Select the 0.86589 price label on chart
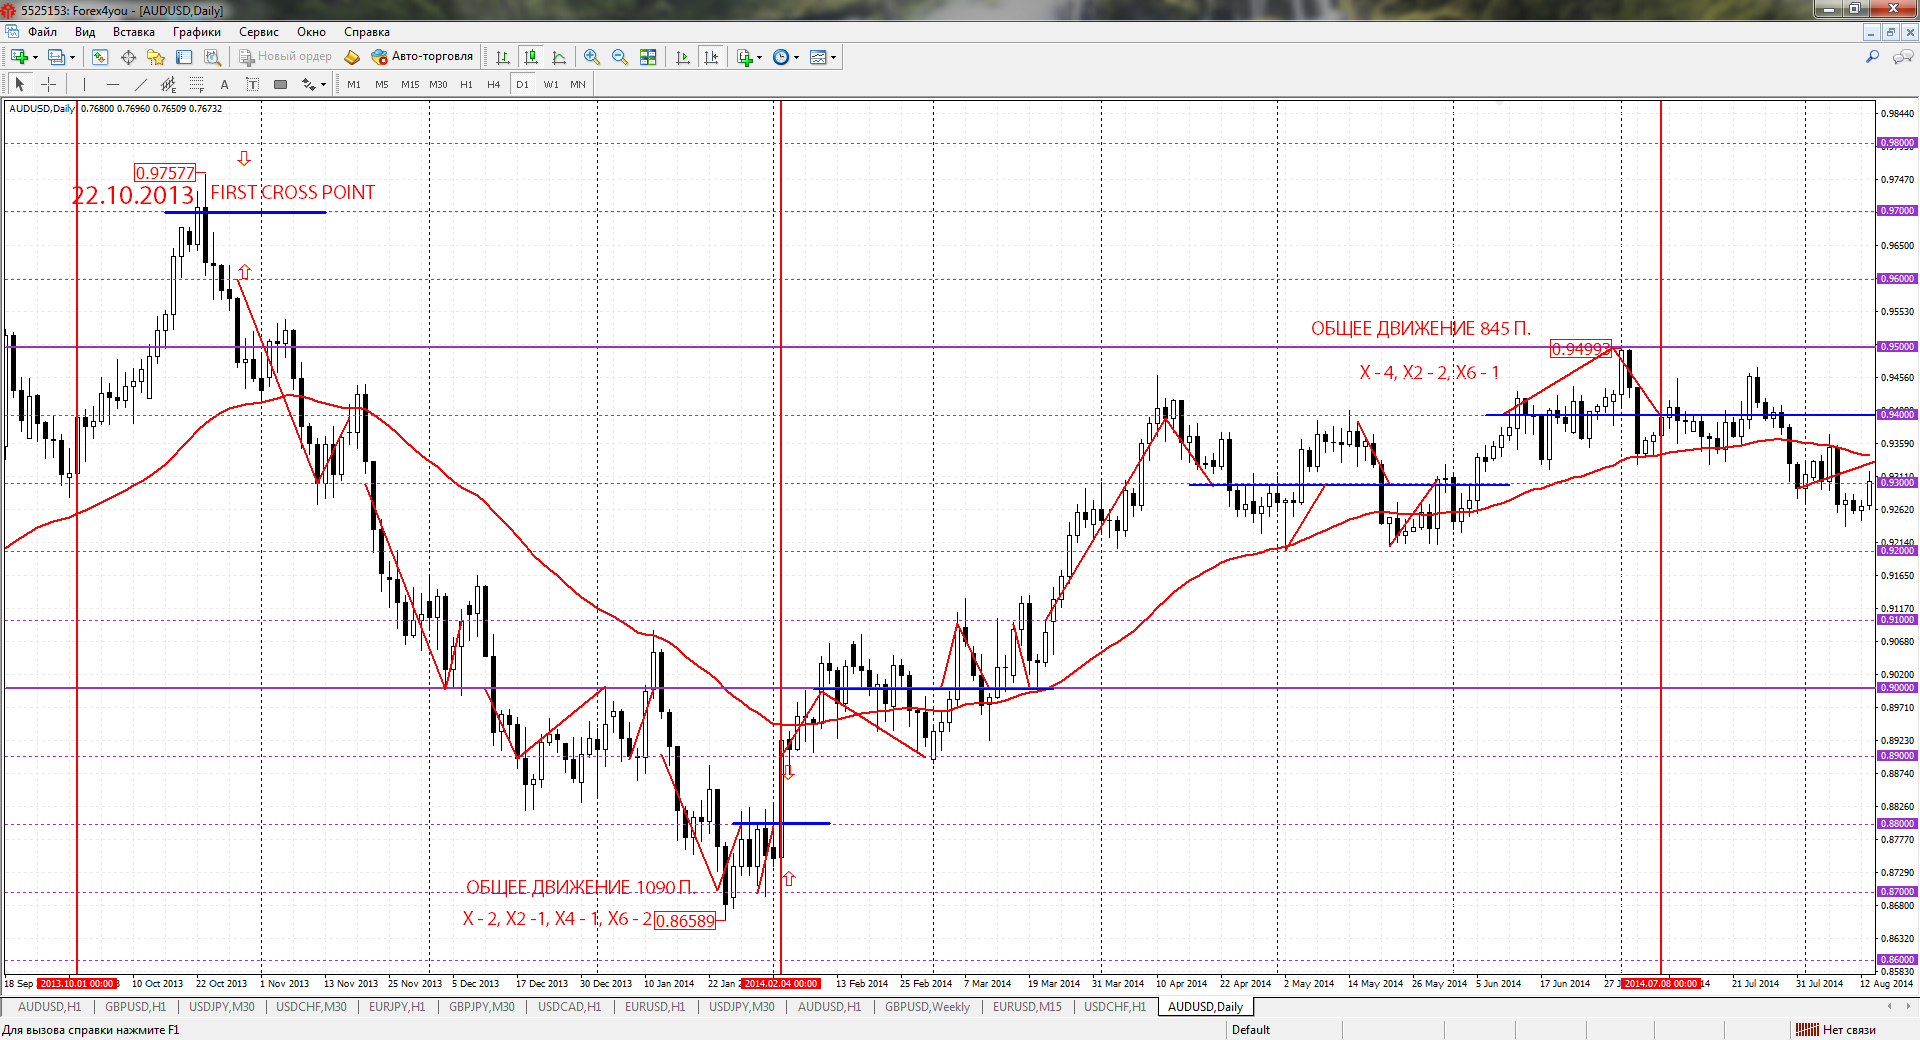Viewport: 1920px width, 1040px height. 685,921
